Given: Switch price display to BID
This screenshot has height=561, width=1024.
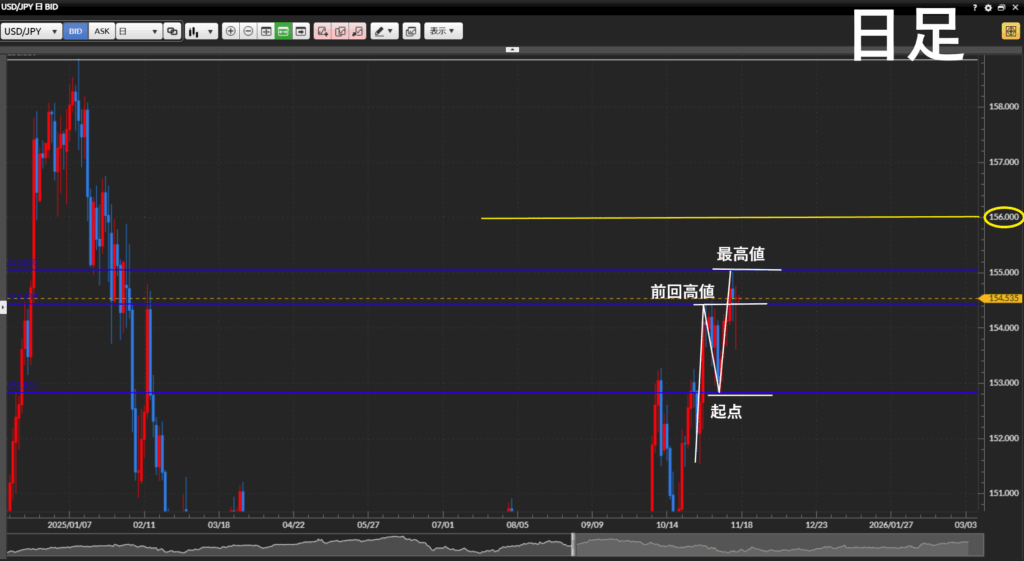Looking at the screenshot, I should (x=76, y=31).
